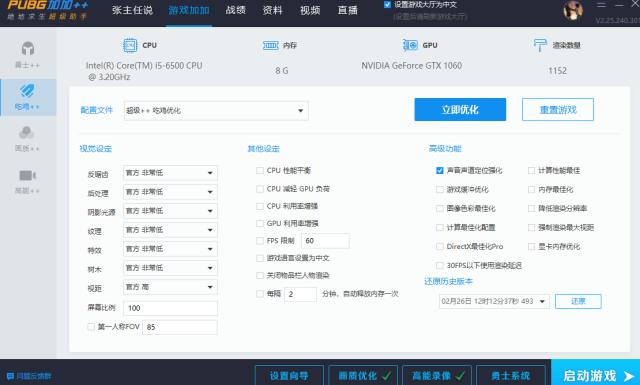Check 关闭物品栏人物渲染 option
640x385 pixels.
[x=260, y=276]
